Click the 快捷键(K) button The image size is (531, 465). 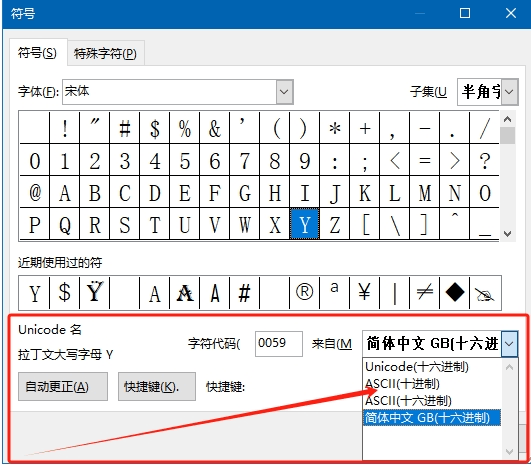[157, 387]
